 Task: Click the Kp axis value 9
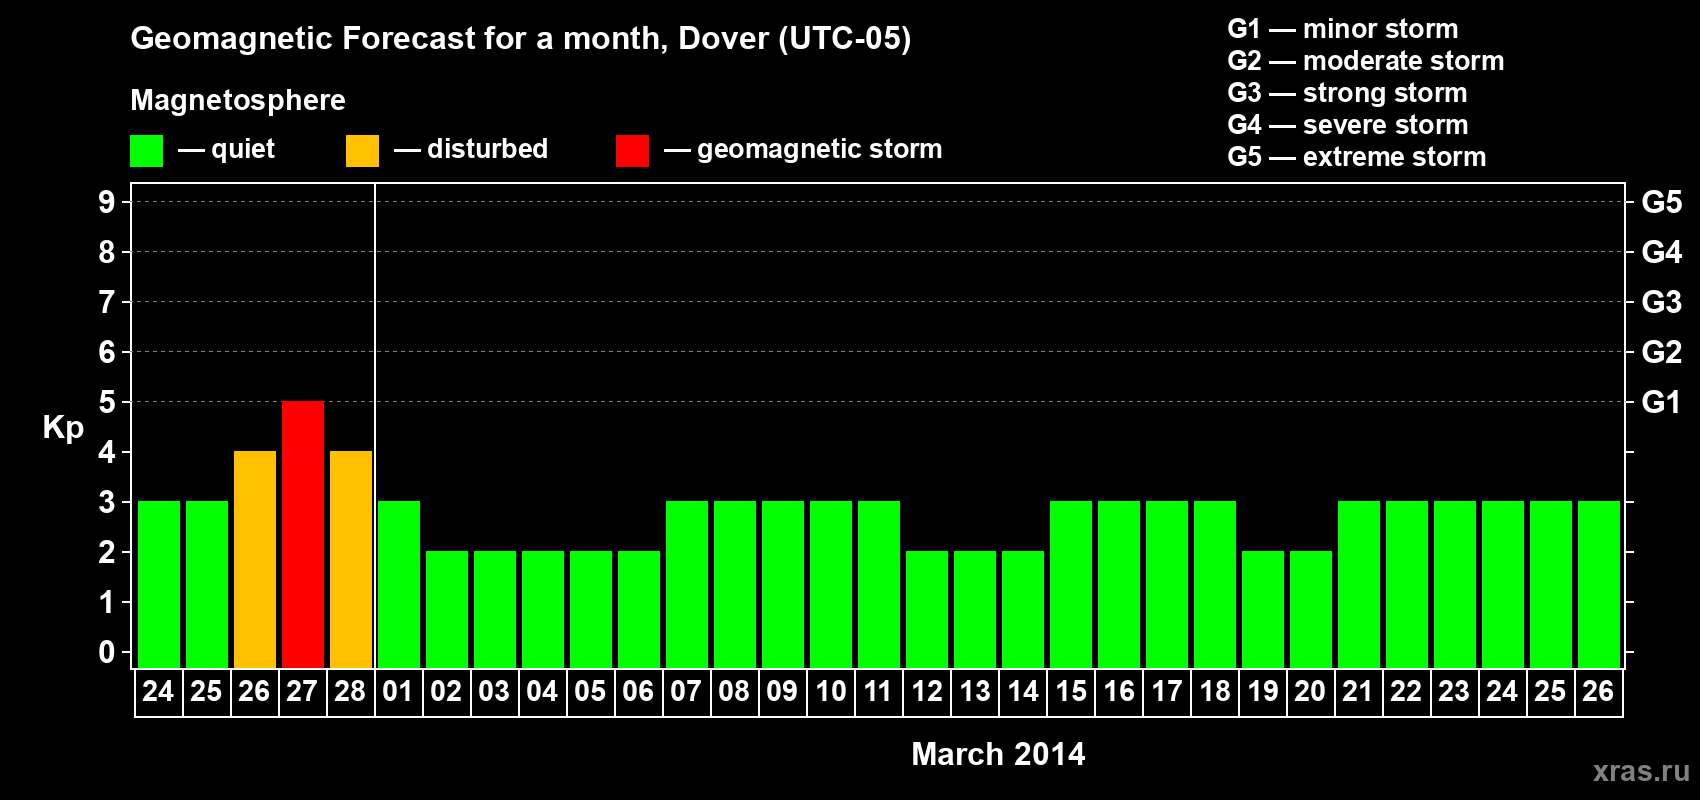[x=107, y=202]
